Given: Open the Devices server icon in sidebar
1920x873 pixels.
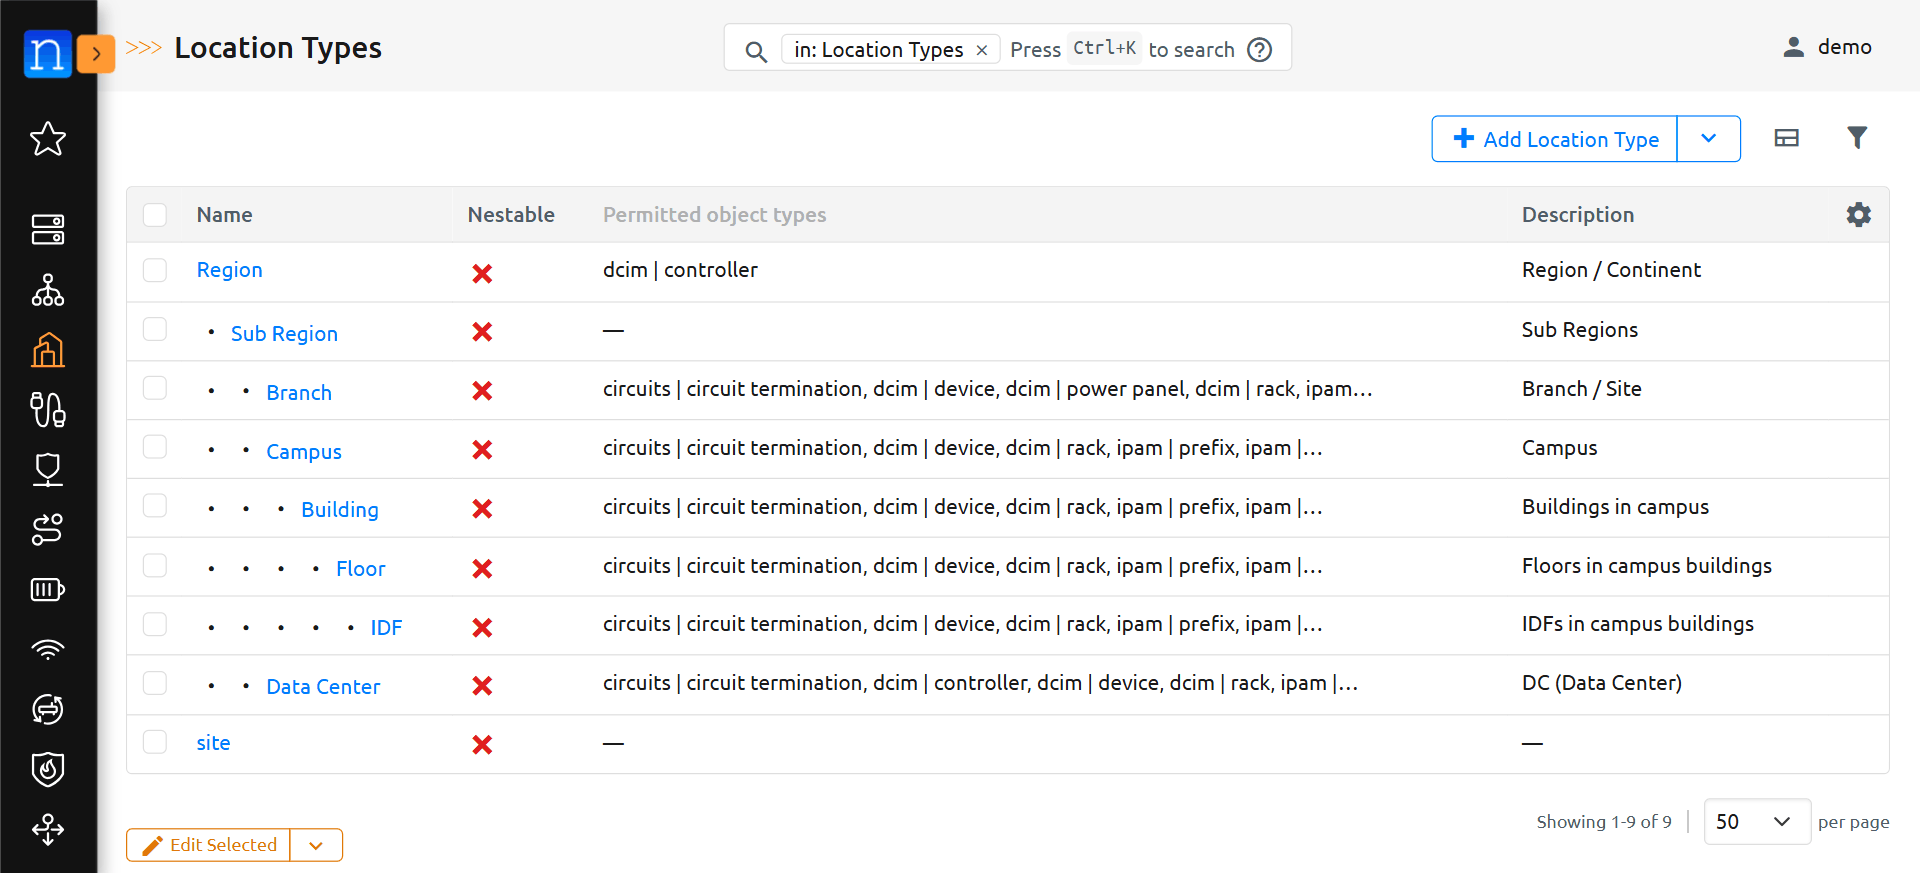Looking at the screenshot, I should point(48,229).
